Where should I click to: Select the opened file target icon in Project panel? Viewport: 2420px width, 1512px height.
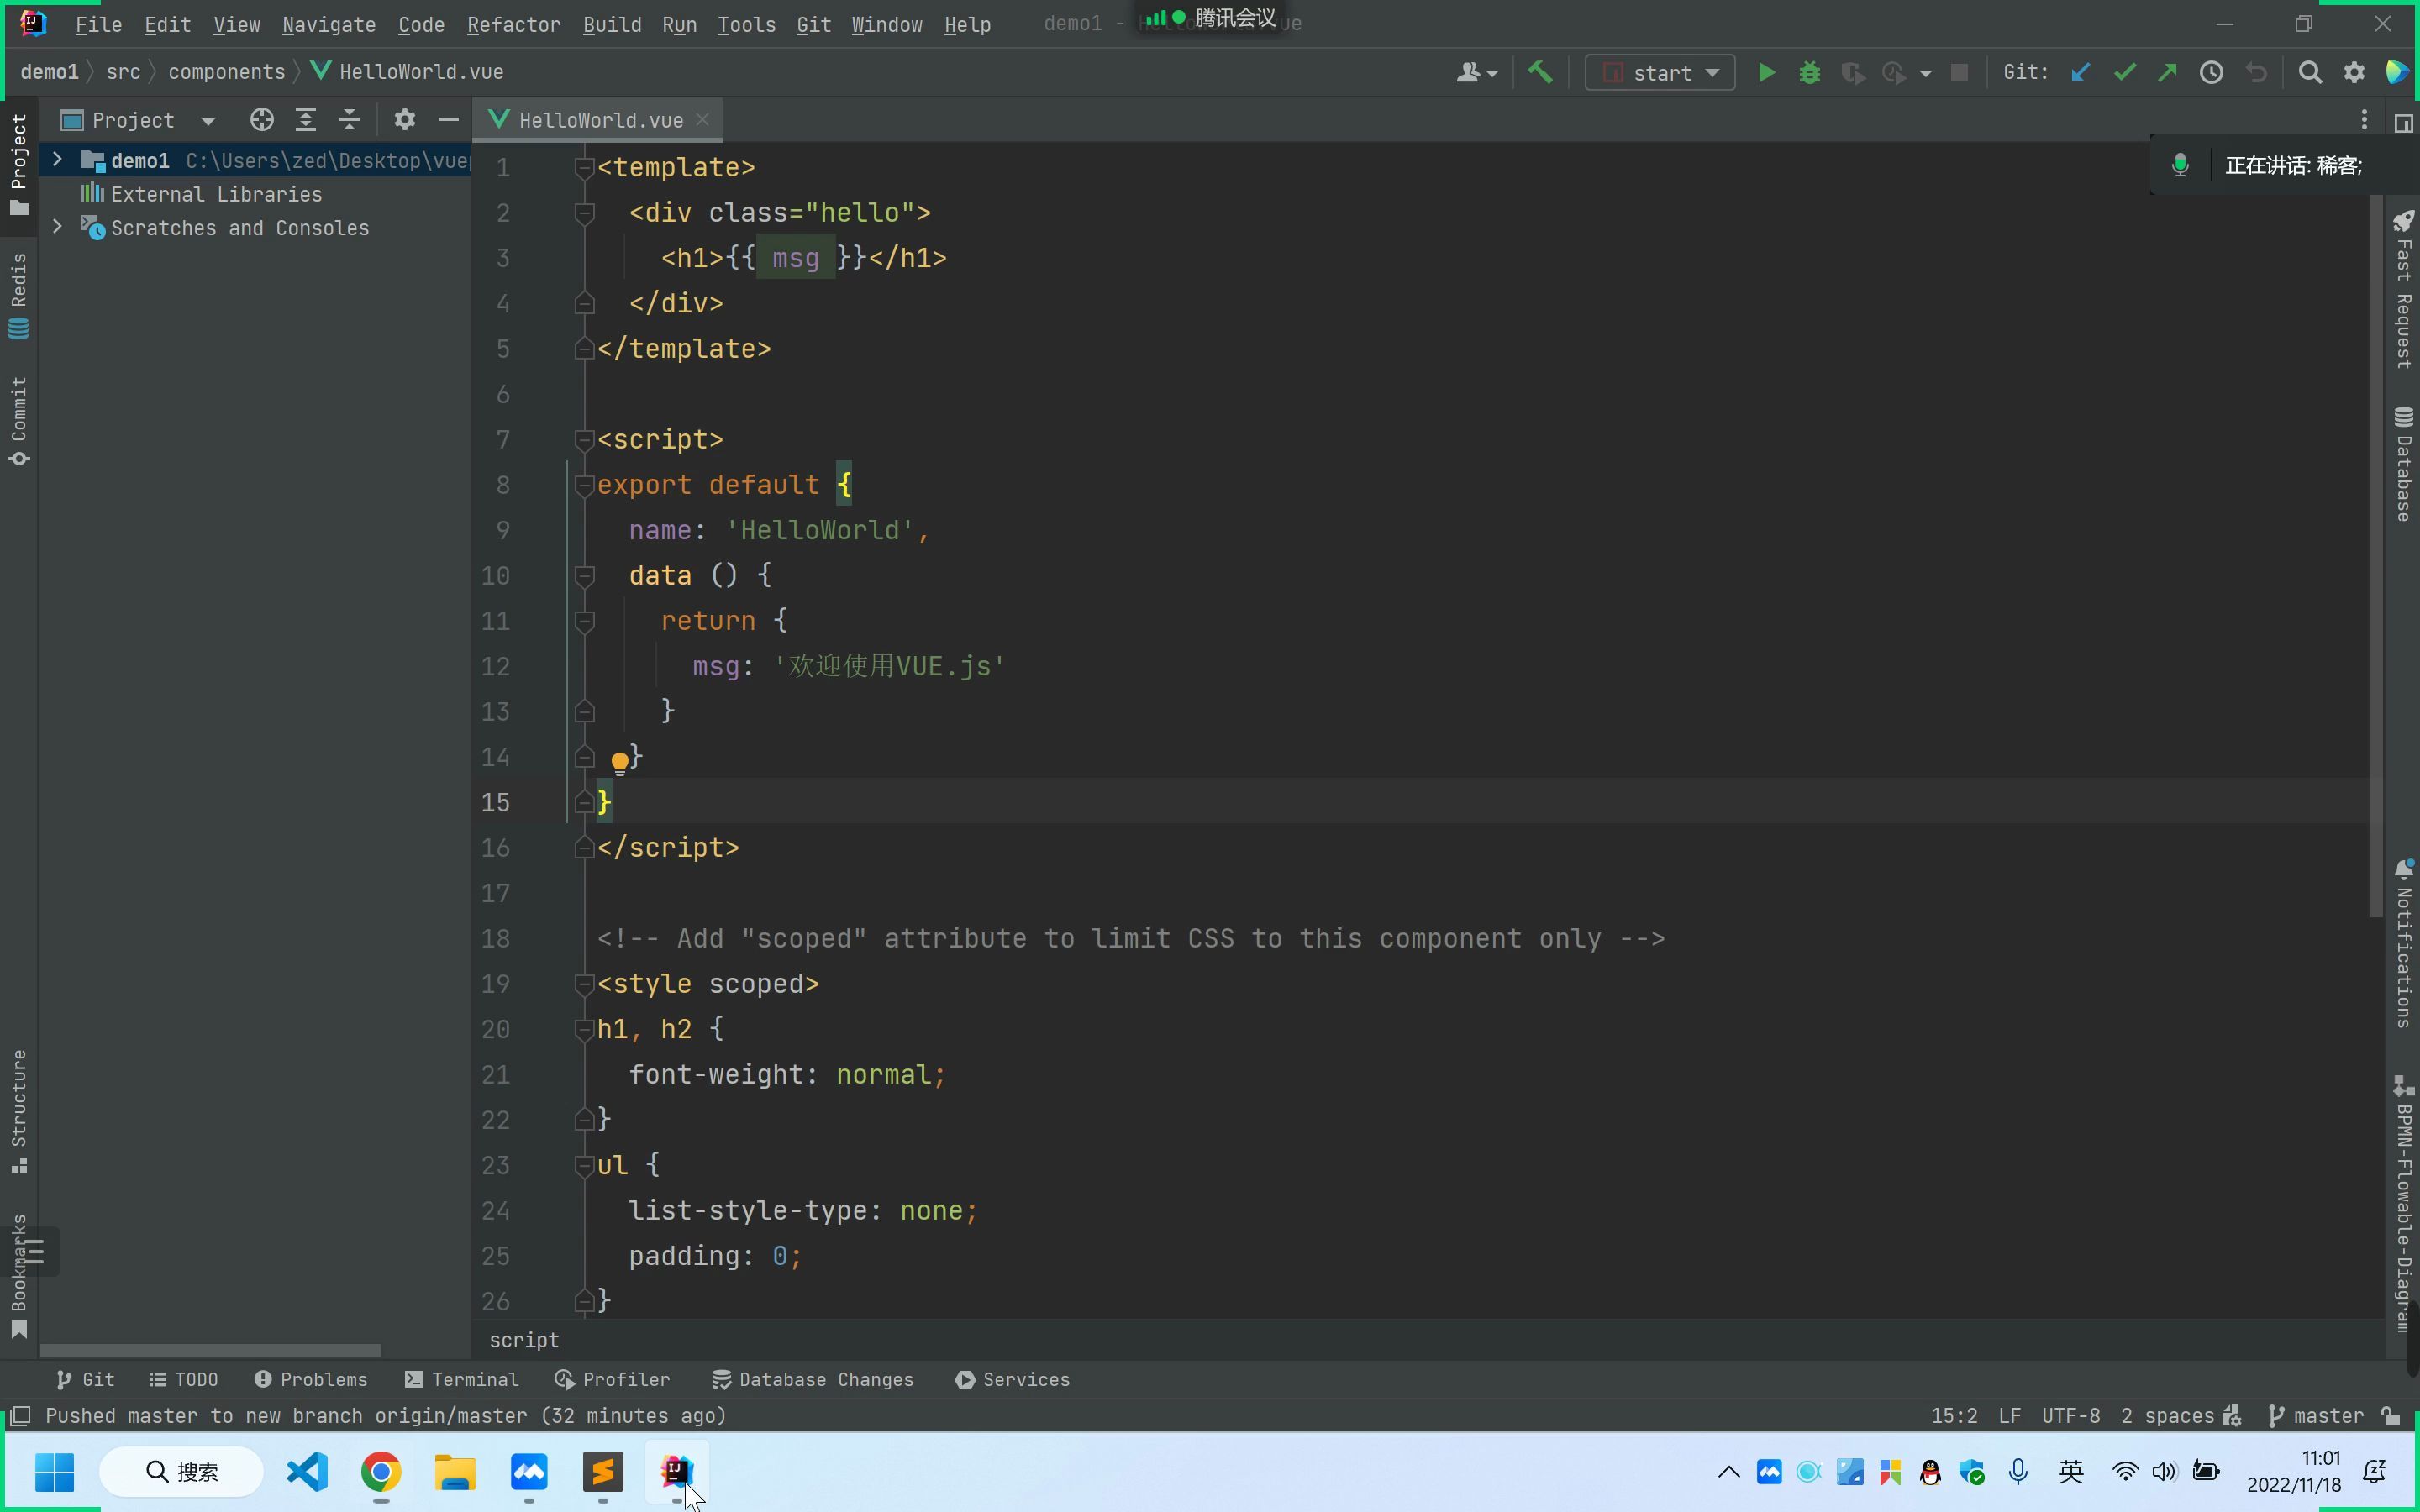pyautogui.click(x=262, y=120)
